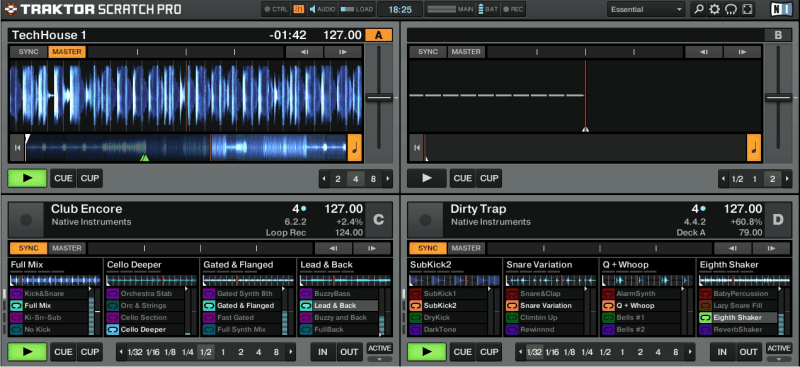Enable SYNC on Deck B

click(428, 52)
